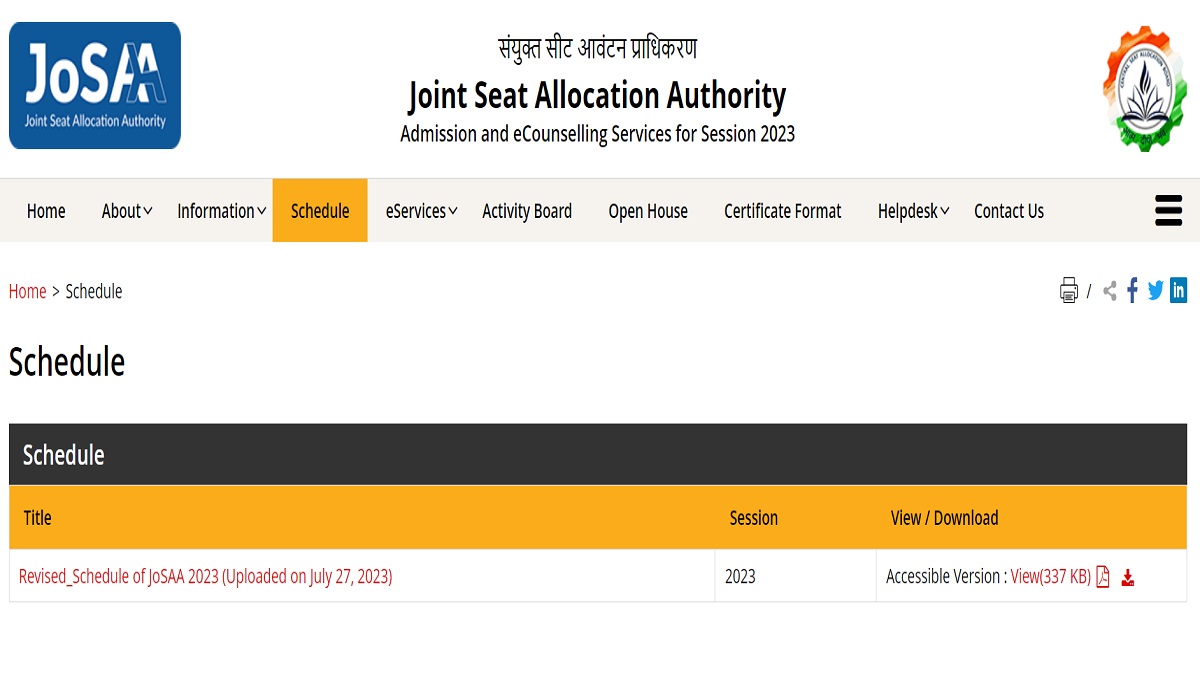Screen dimensions: 1200x675
Task: Click the dark Schedule table title bar
Action: click(x=598, y=455)
